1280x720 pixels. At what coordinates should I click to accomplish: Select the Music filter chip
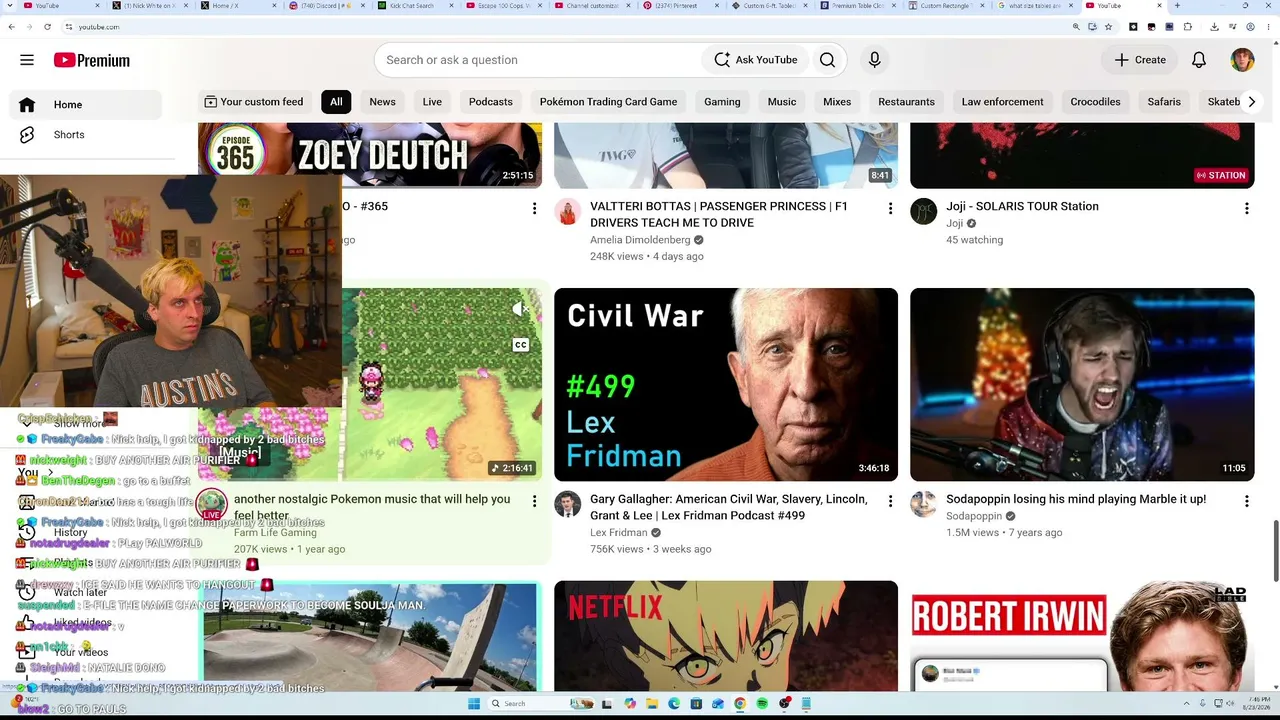(x=782, y=102)
